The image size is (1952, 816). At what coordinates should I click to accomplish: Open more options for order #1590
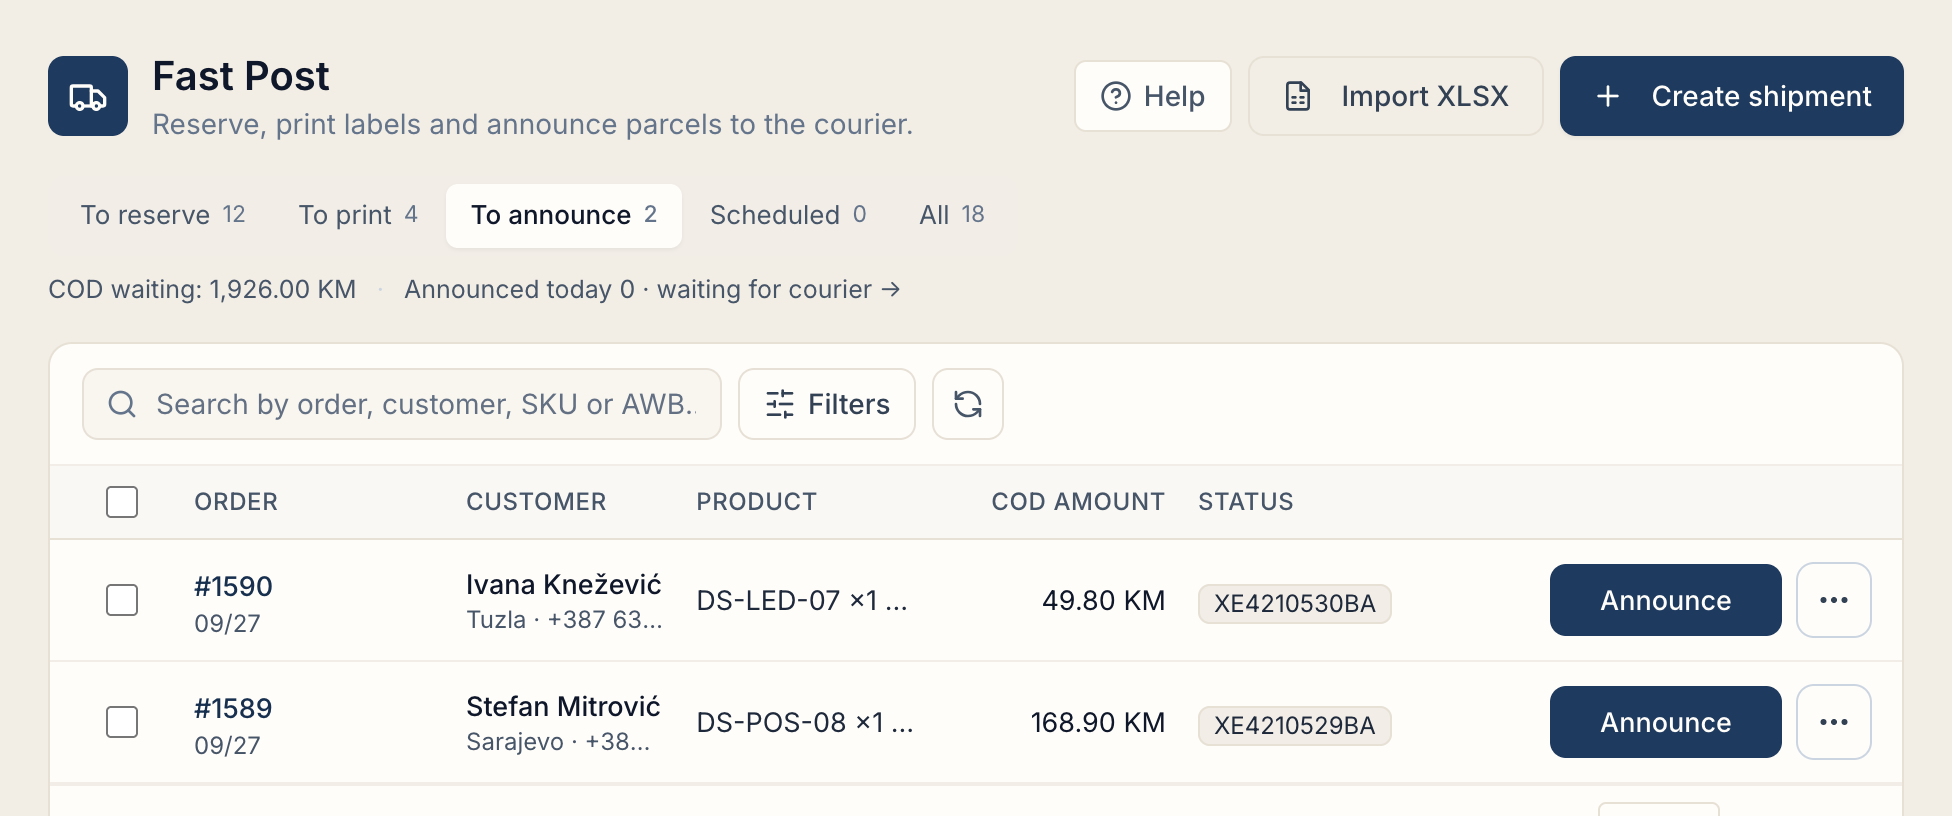click(1834, 600)
